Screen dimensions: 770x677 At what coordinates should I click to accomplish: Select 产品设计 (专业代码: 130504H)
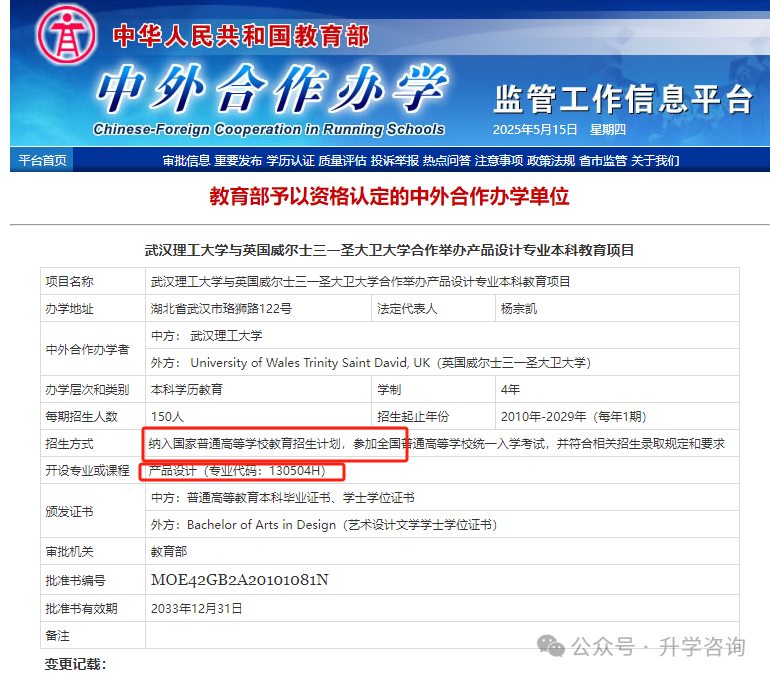click(x=237, y=471)
